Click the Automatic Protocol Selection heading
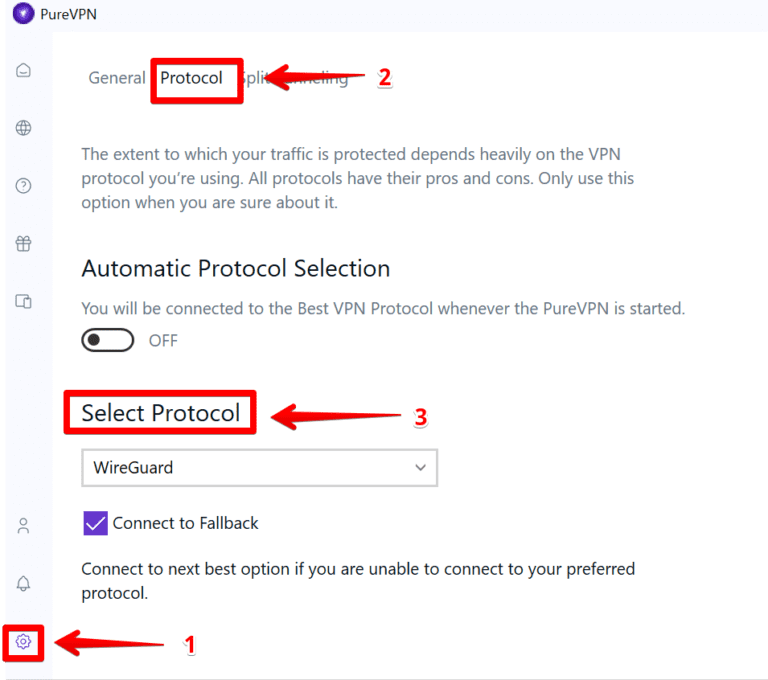 (x=235, y=269)
